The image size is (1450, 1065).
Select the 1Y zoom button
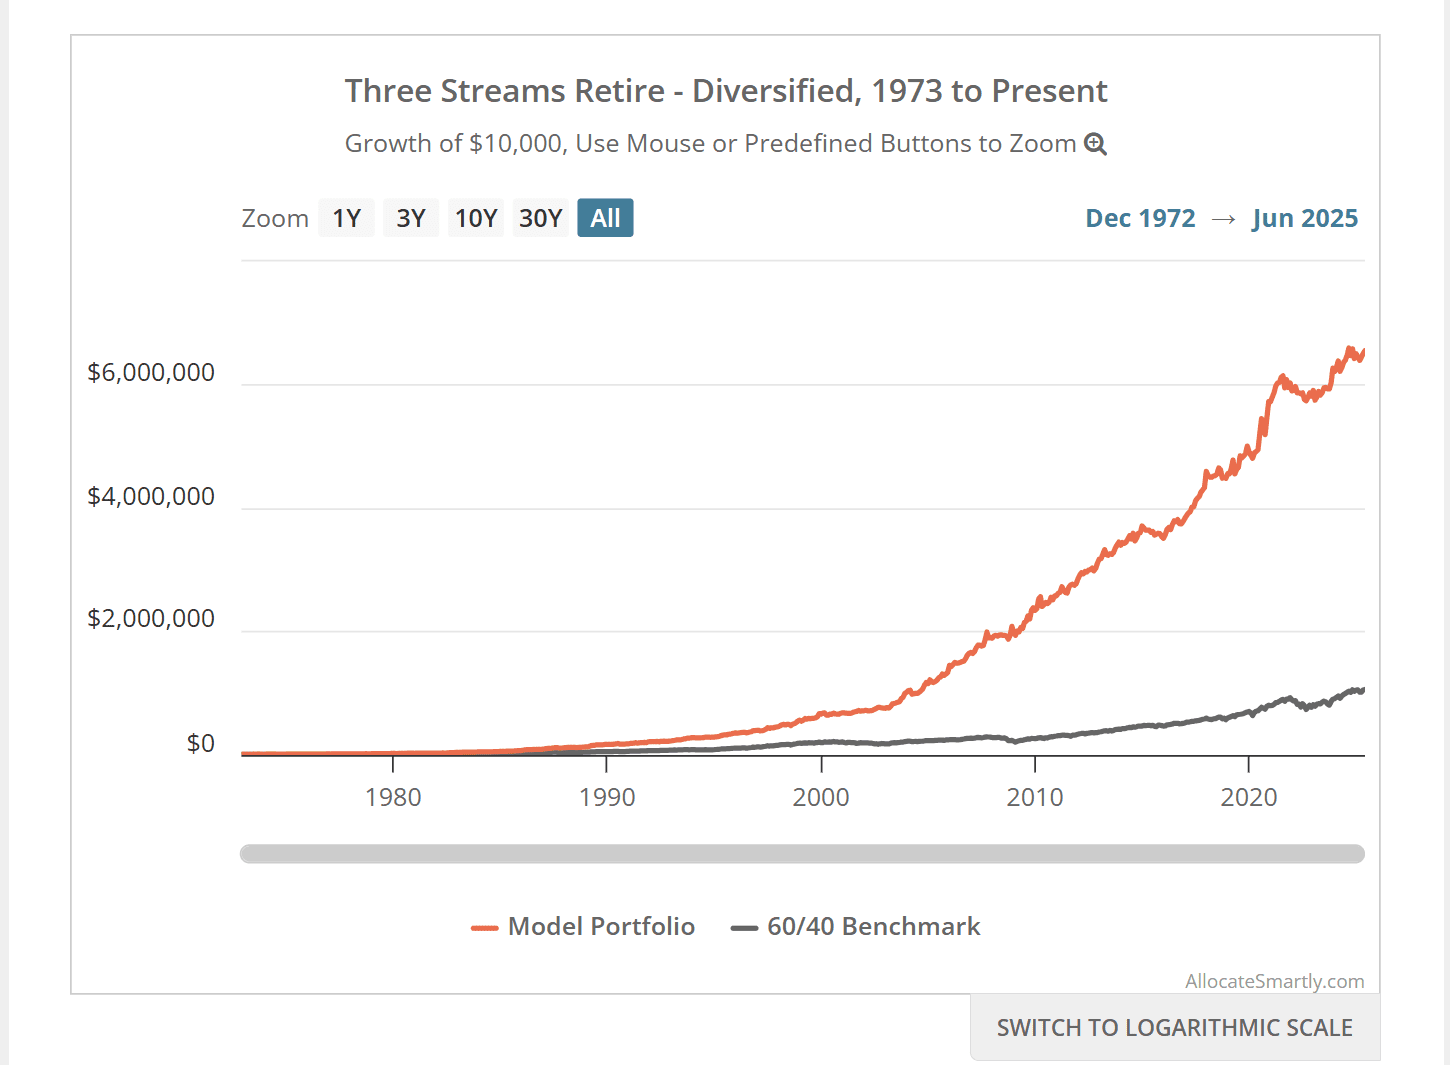click(x=346, y=218)
